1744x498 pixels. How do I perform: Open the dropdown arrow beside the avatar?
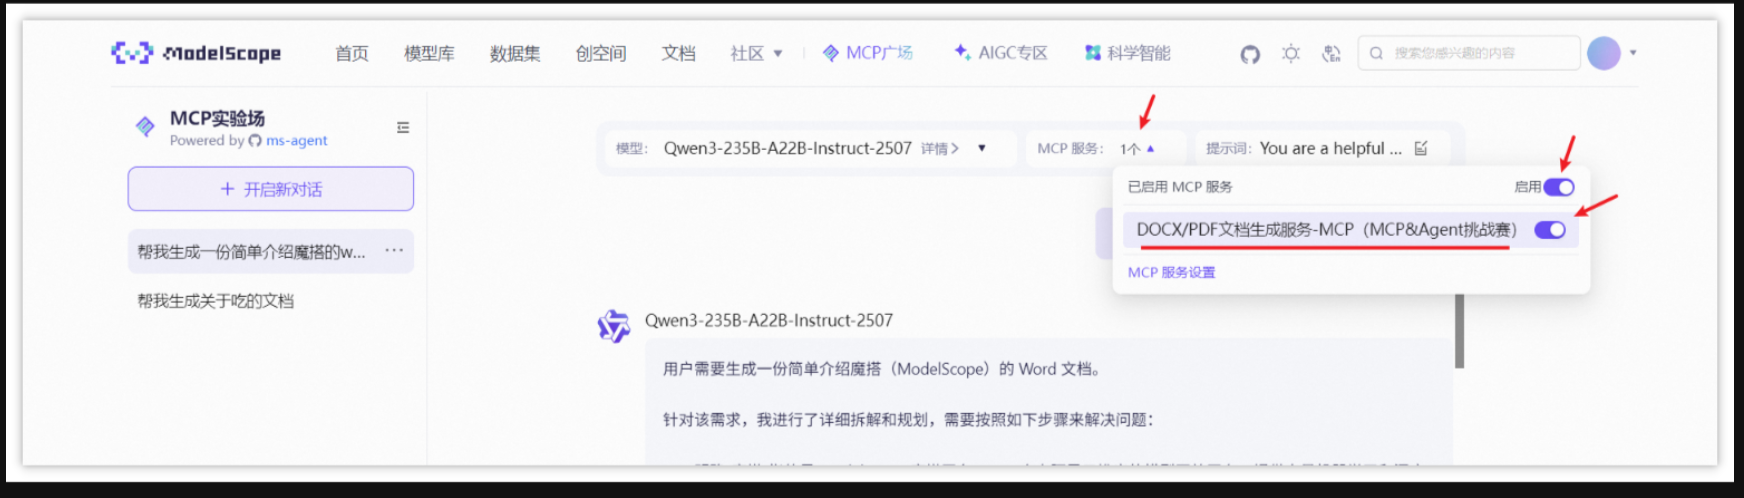click(1633, 53)
